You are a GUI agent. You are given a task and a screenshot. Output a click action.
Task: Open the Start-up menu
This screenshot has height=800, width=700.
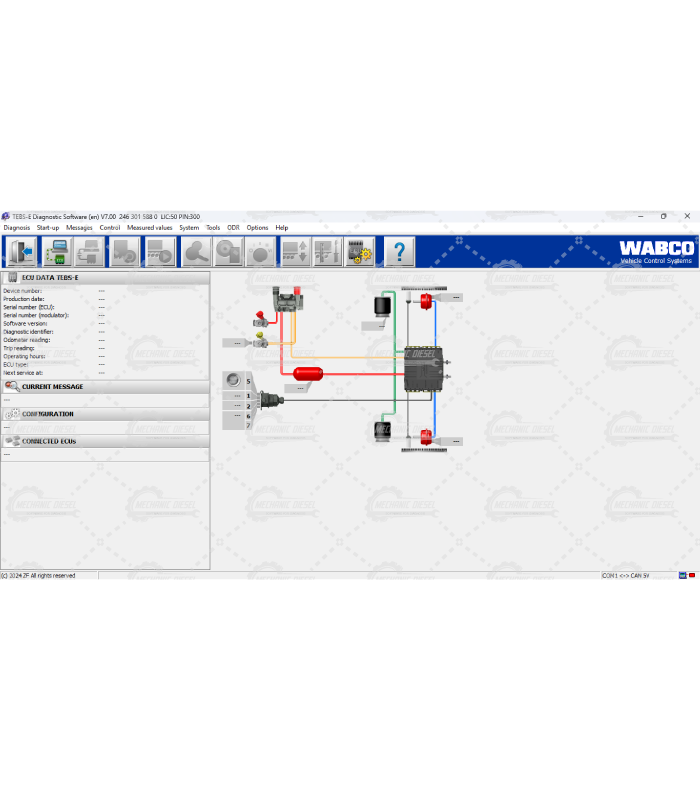pyautogui.click(x=48, y=228)
